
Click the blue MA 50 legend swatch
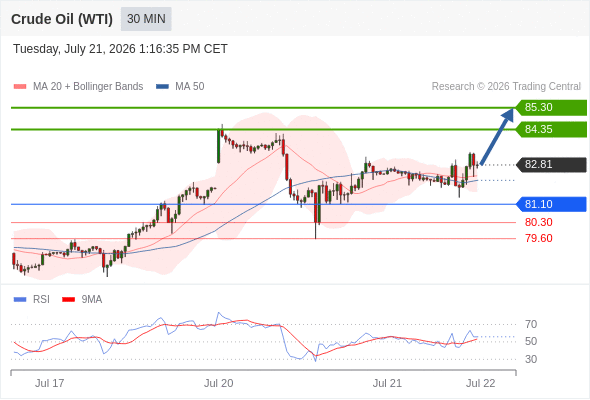coord(162,87)
